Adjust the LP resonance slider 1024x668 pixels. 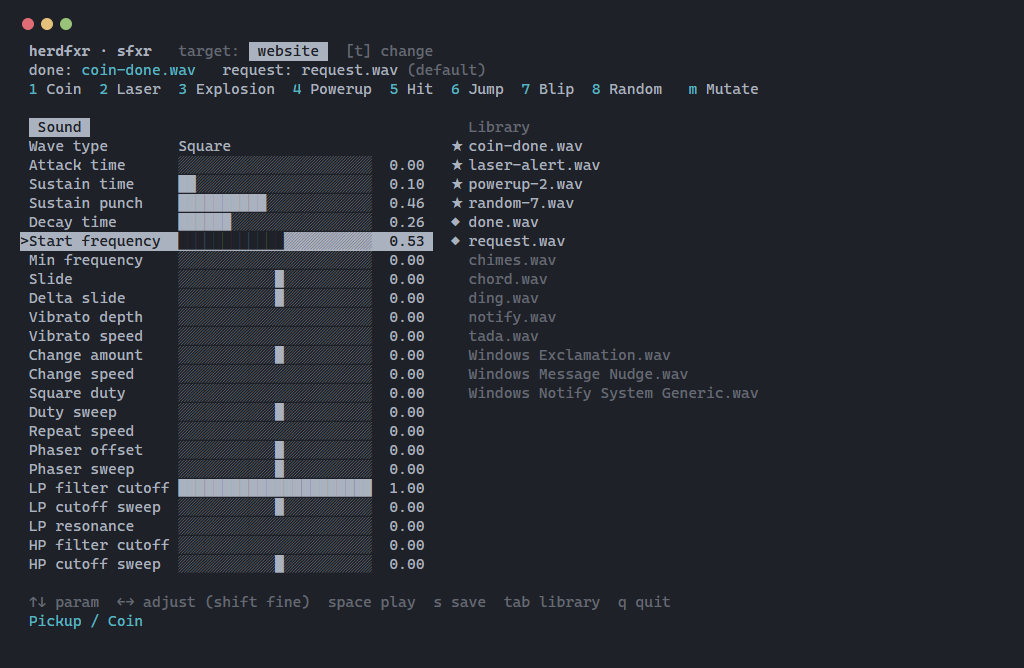(275, 526)
